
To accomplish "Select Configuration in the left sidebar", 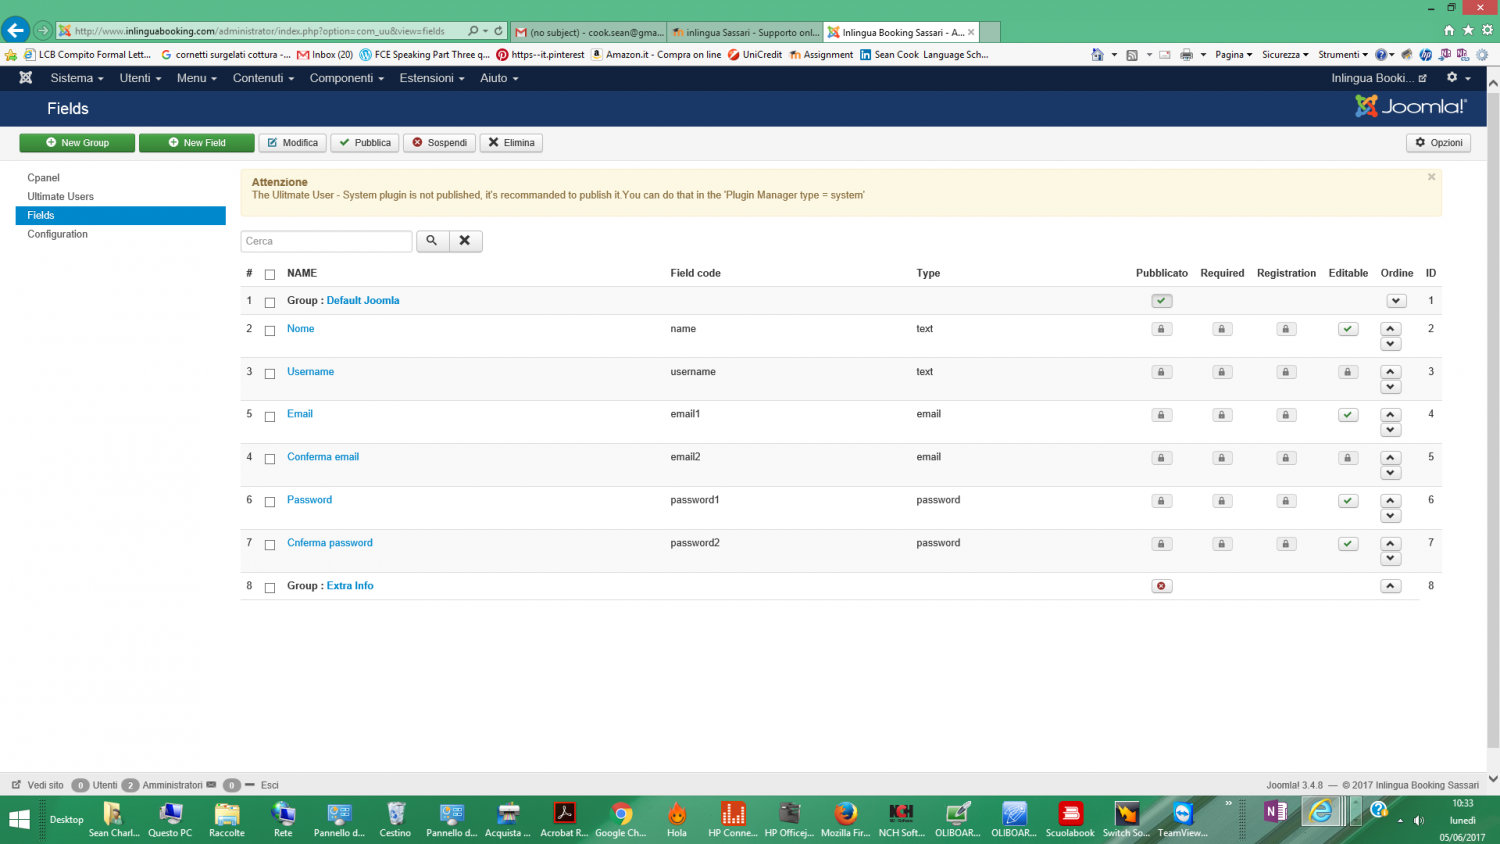I will point(58,234).
